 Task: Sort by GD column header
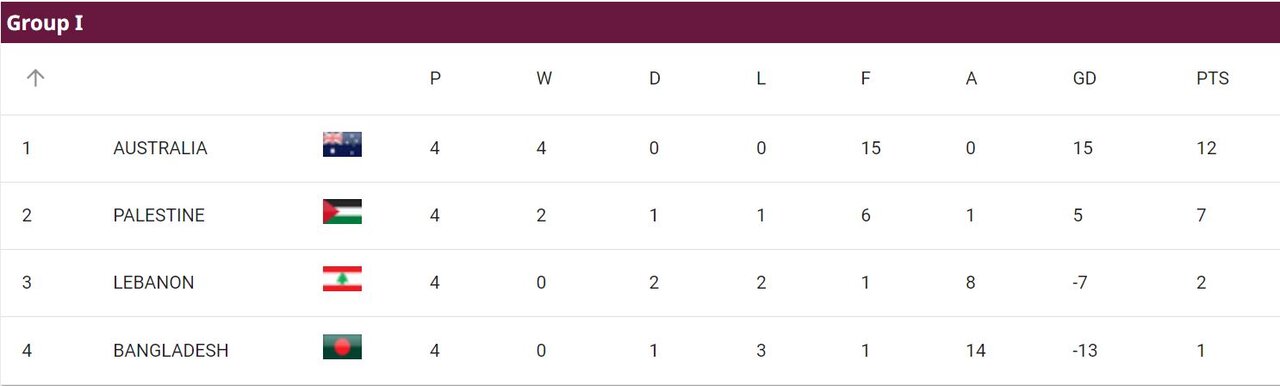(1084, 78)
